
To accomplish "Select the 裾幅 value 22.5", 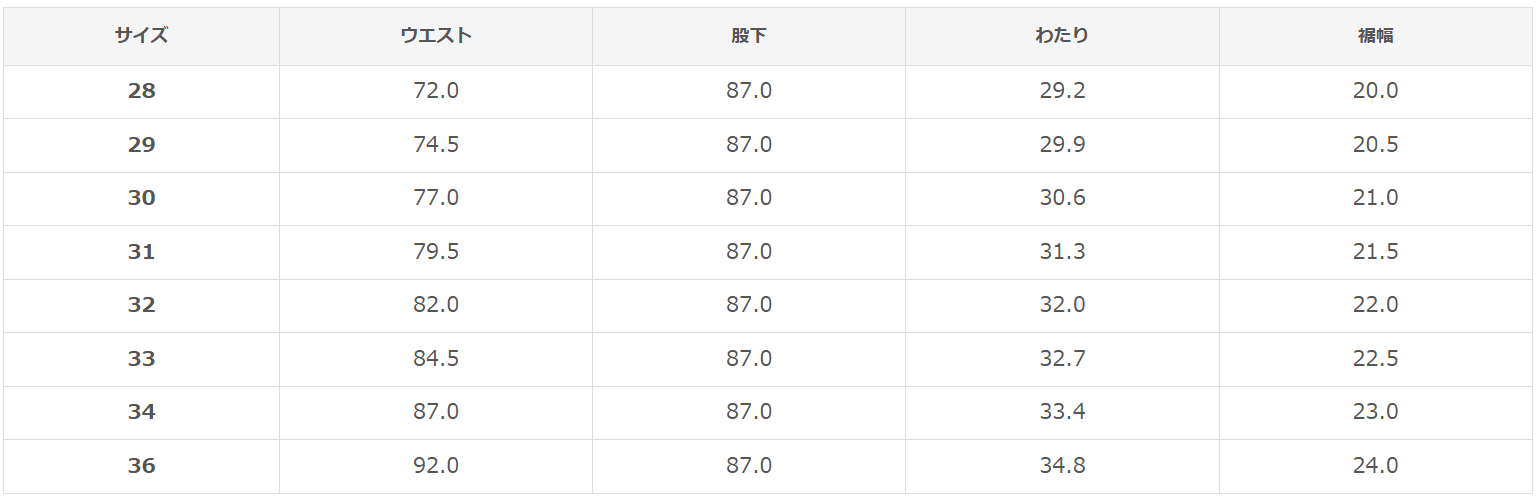I will coord(1375,358).
